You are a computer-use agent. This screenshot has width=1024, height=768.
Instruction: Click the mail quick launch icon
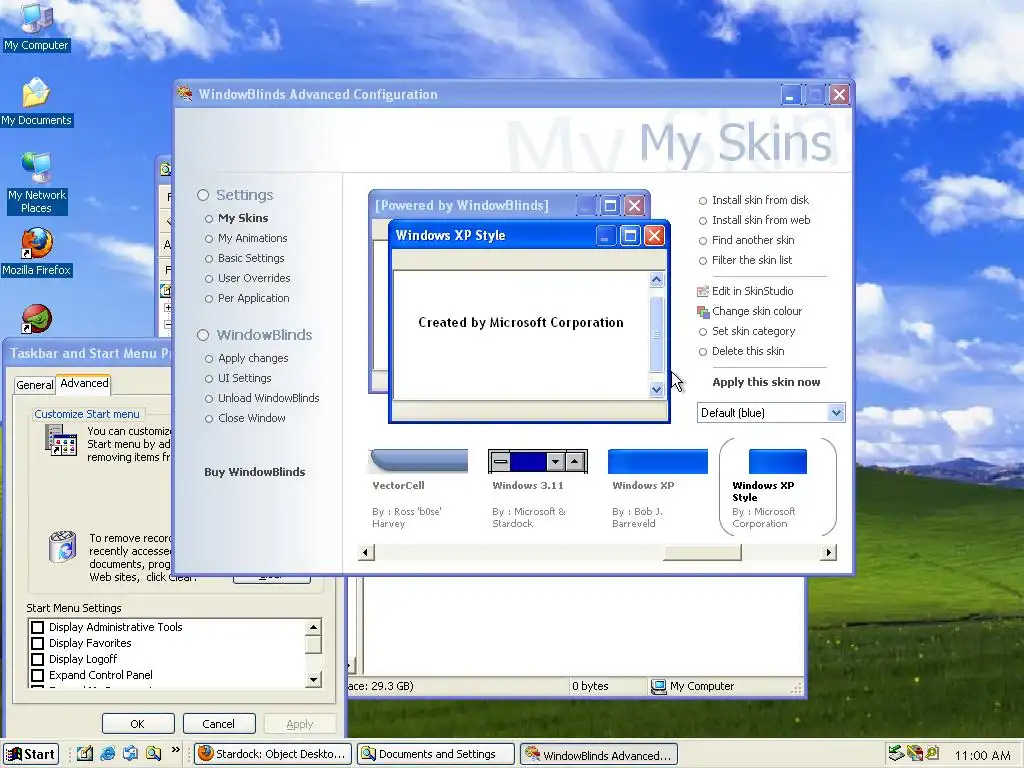tap(131, 753)
